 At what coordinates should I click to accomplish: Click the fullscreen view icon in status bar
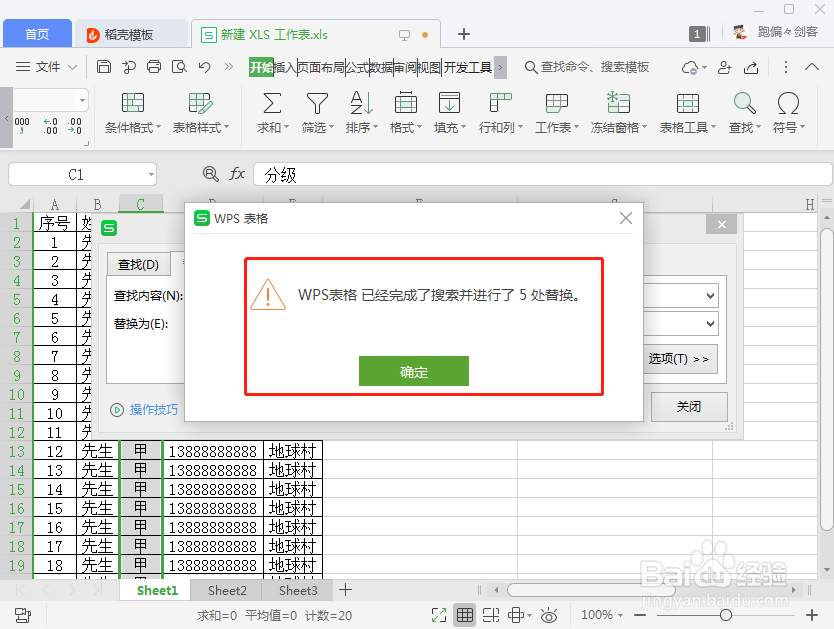pos(439,615)
